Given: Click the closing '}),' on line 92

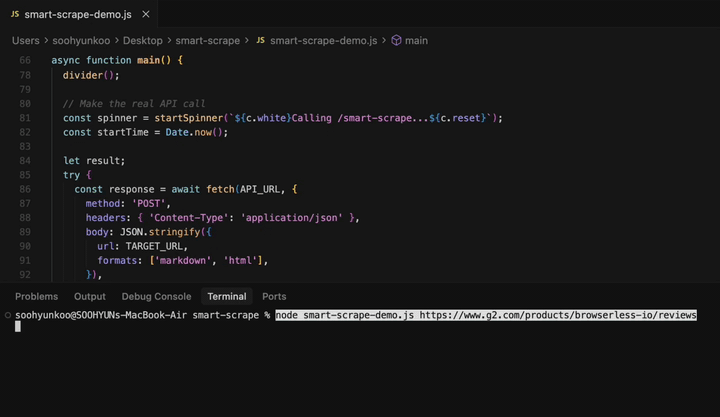Looking at the screenshot, I should (x=94, y=275).
